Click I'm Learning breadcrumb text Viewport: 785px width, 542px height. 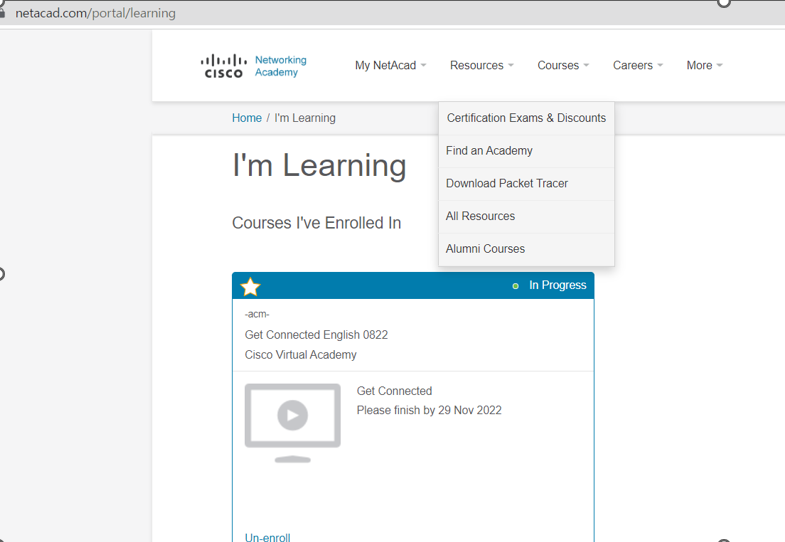point(305,118)
